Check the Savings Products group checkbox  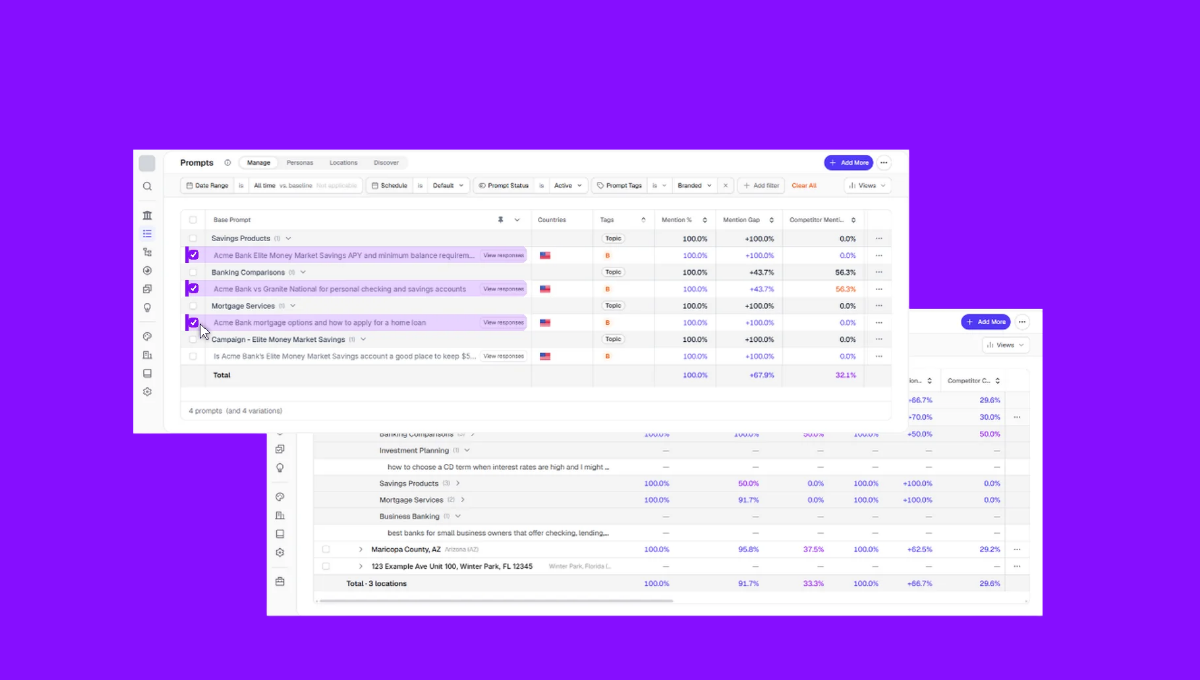pos(193,239)
